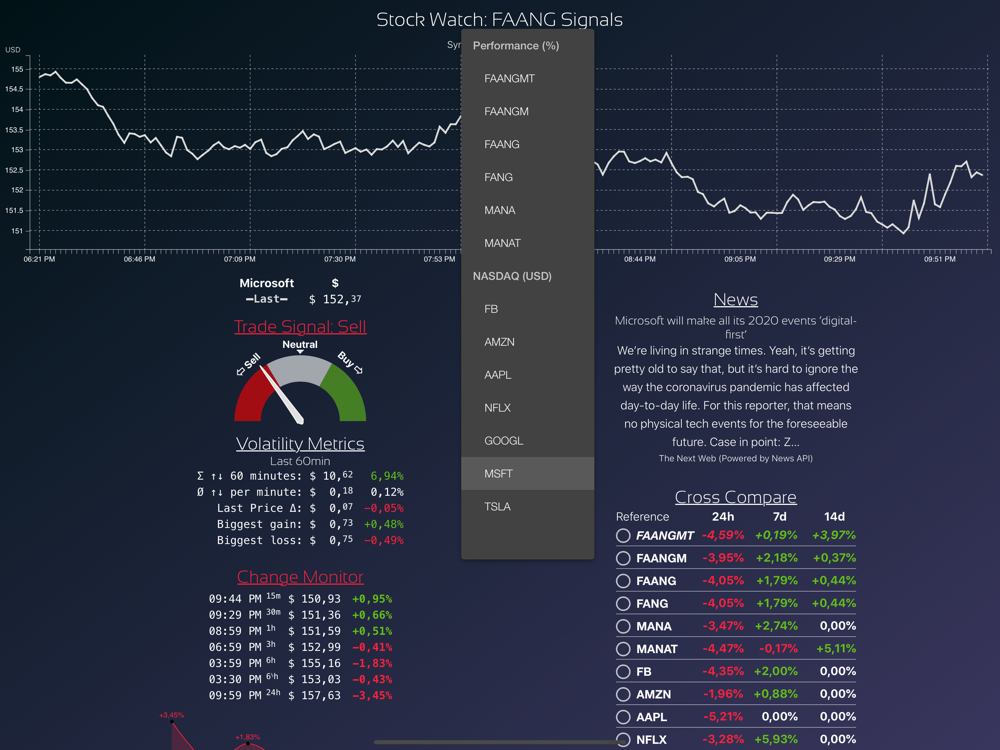Viewport: 1000px width, 750px height.
Task: Select FANG from the dropdown list
Action: 527,177
